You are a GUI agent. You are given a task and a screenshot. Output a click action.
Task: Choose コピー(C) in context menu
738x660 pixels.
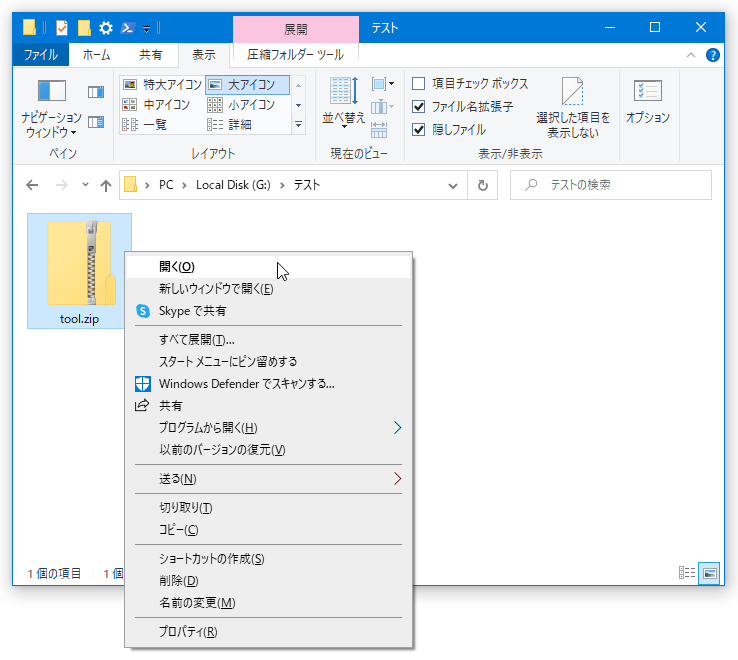268,530
